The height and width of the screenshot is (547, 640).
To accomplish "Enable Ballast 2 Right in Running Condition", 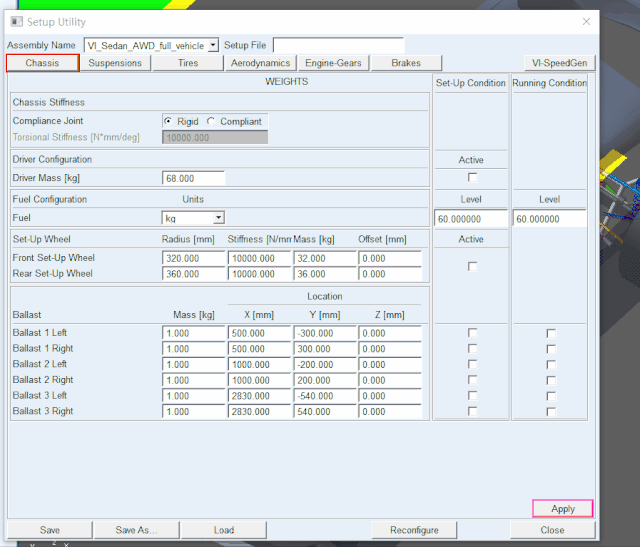I will pyautogui.click(x=551, y=380).
